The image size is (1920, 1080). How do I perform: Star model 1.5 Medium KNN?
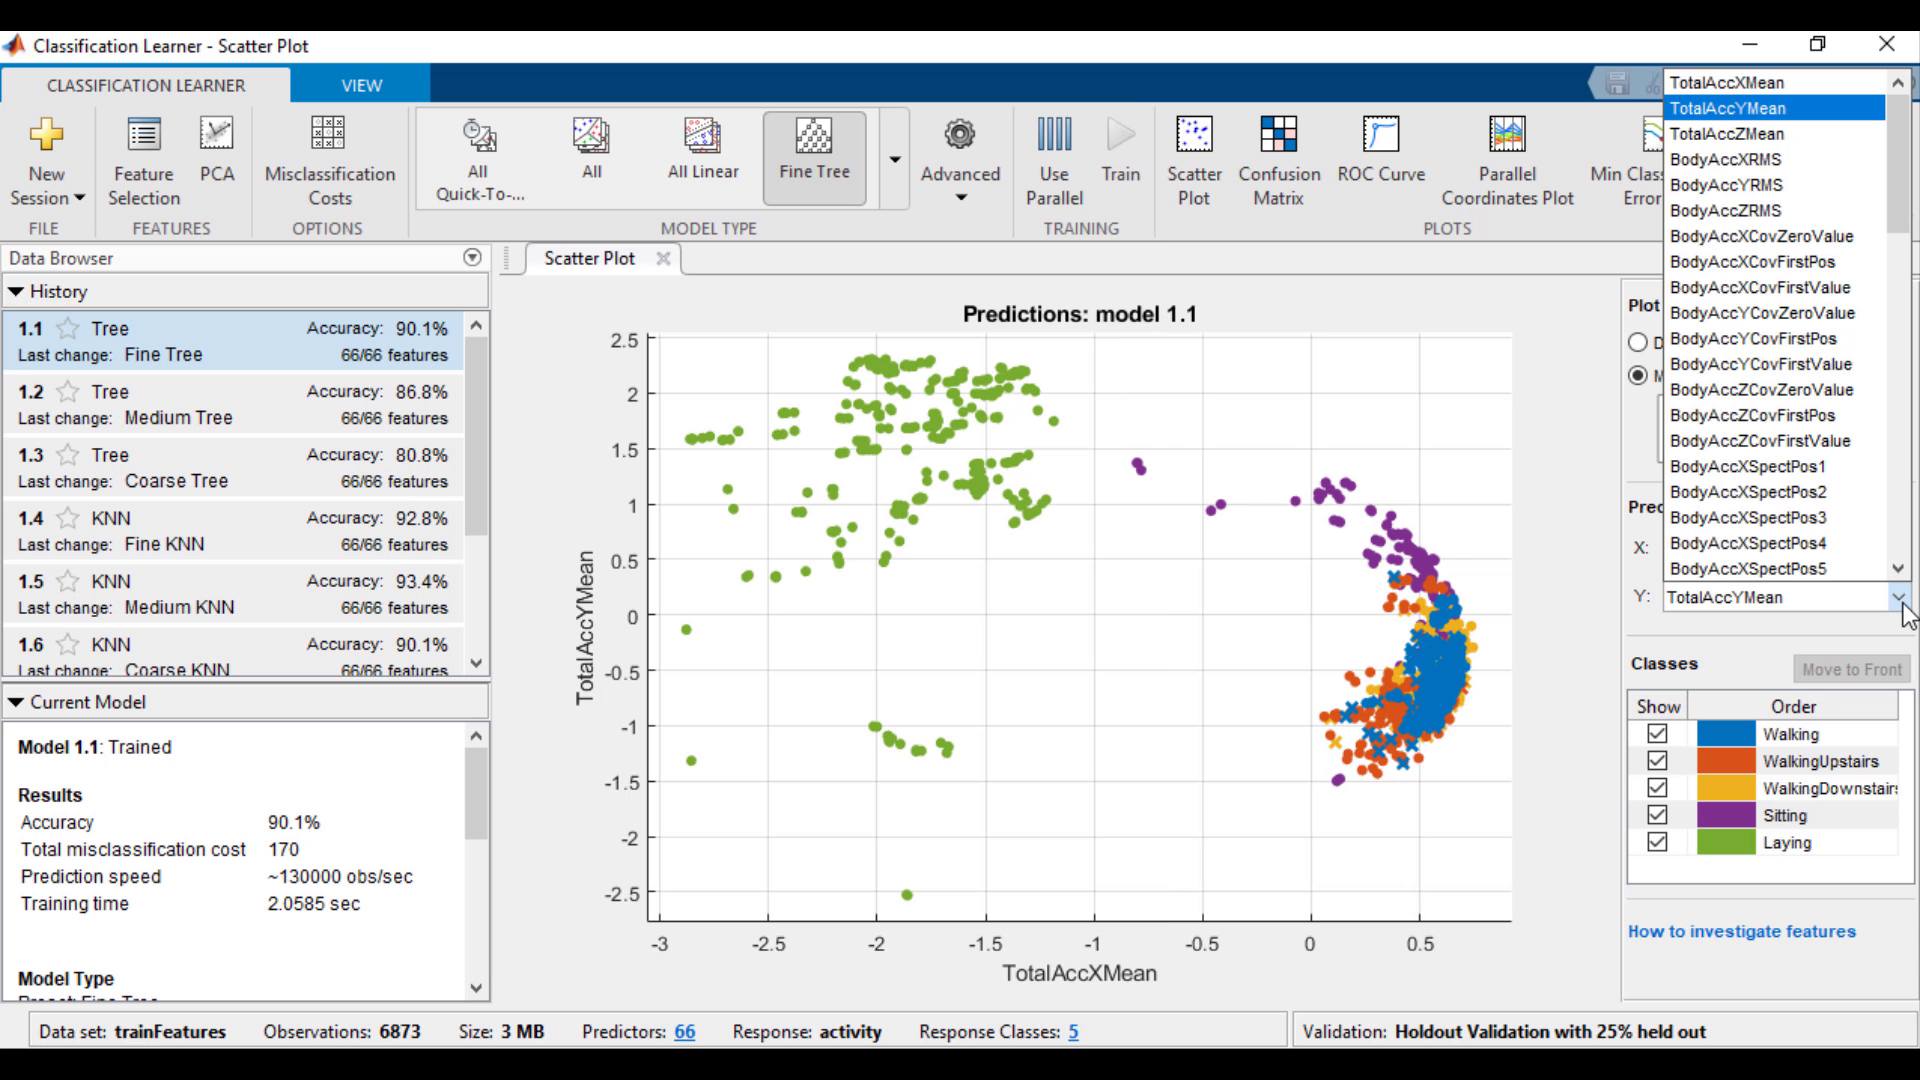click(68, 581)
